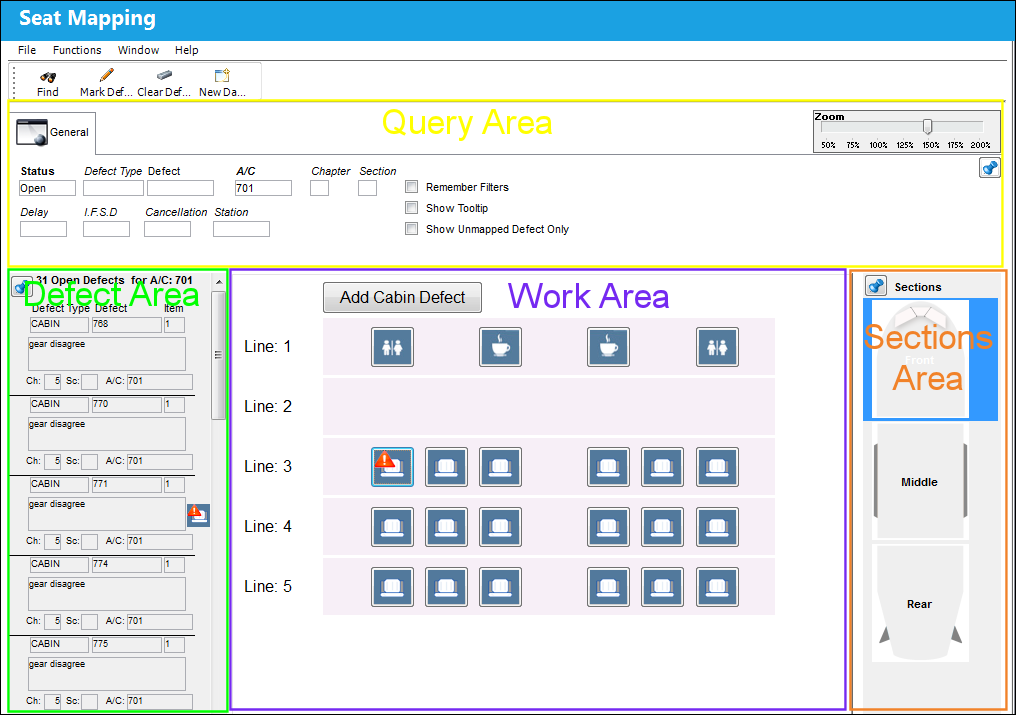
Task: Click into the I.F.S.D field
Action: point(106,229)
